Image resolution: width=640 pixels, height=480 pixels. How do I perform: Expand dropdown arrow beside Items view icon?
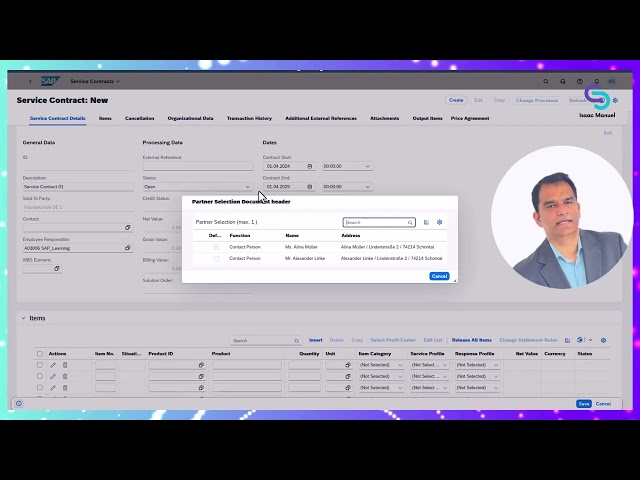pyautogui.click(x=590, y=340)
